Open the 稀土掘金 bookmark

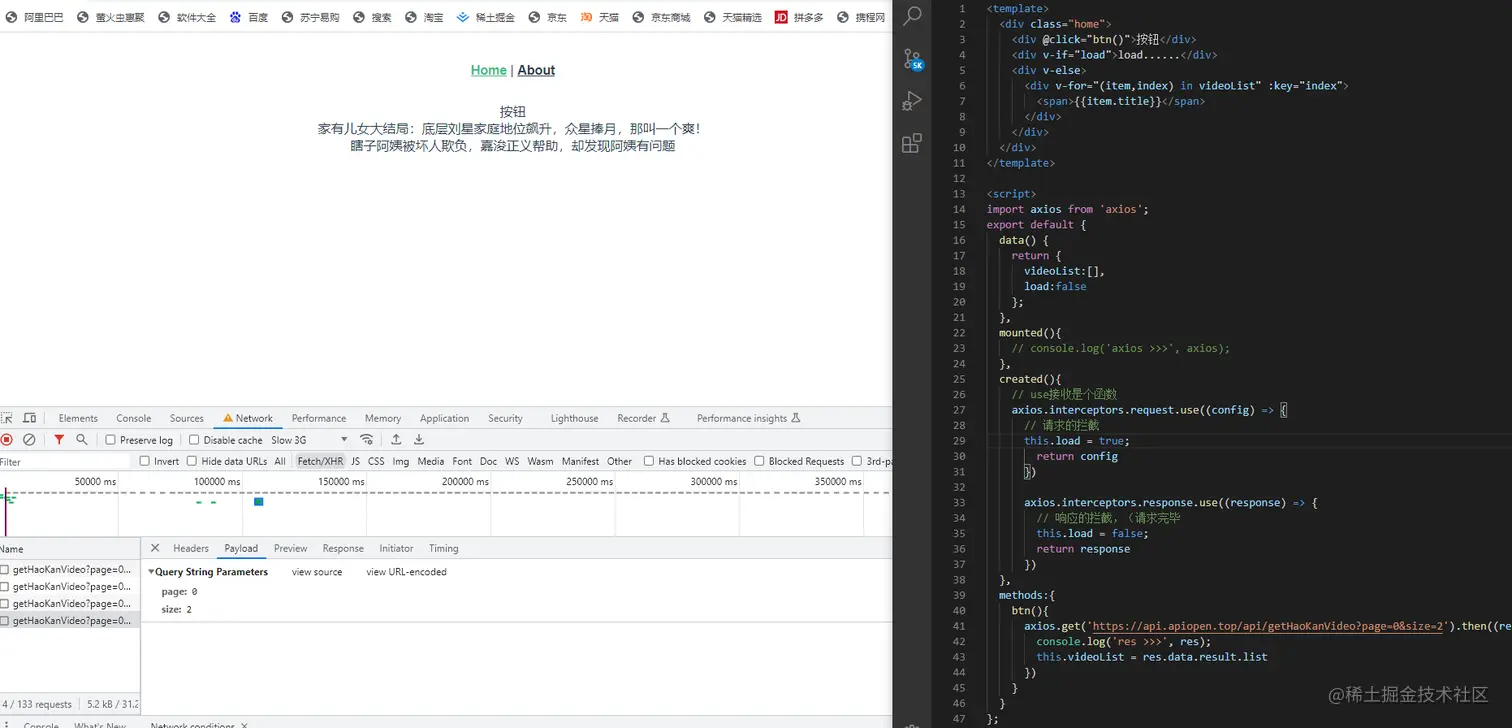point(486,17)
